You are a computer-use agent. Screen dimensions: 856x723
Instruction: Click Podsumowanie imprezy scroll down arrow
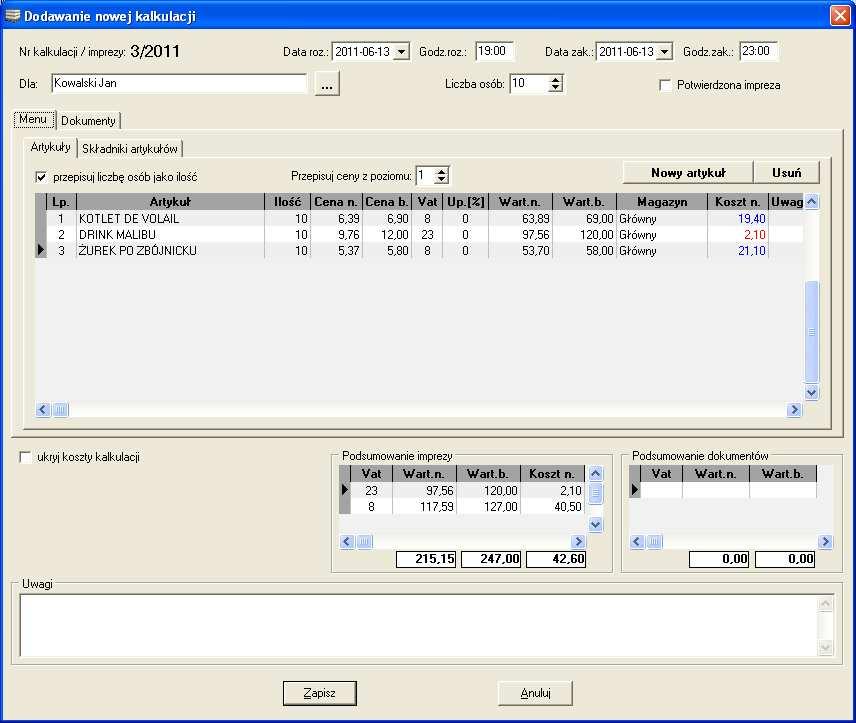tap(596, 524)
